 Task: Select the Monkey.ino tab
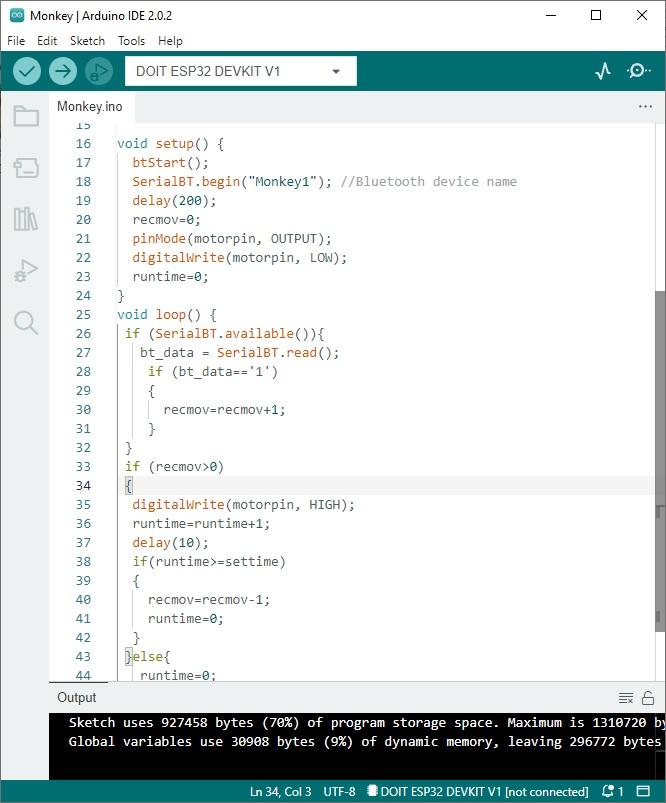pos(90,107)
